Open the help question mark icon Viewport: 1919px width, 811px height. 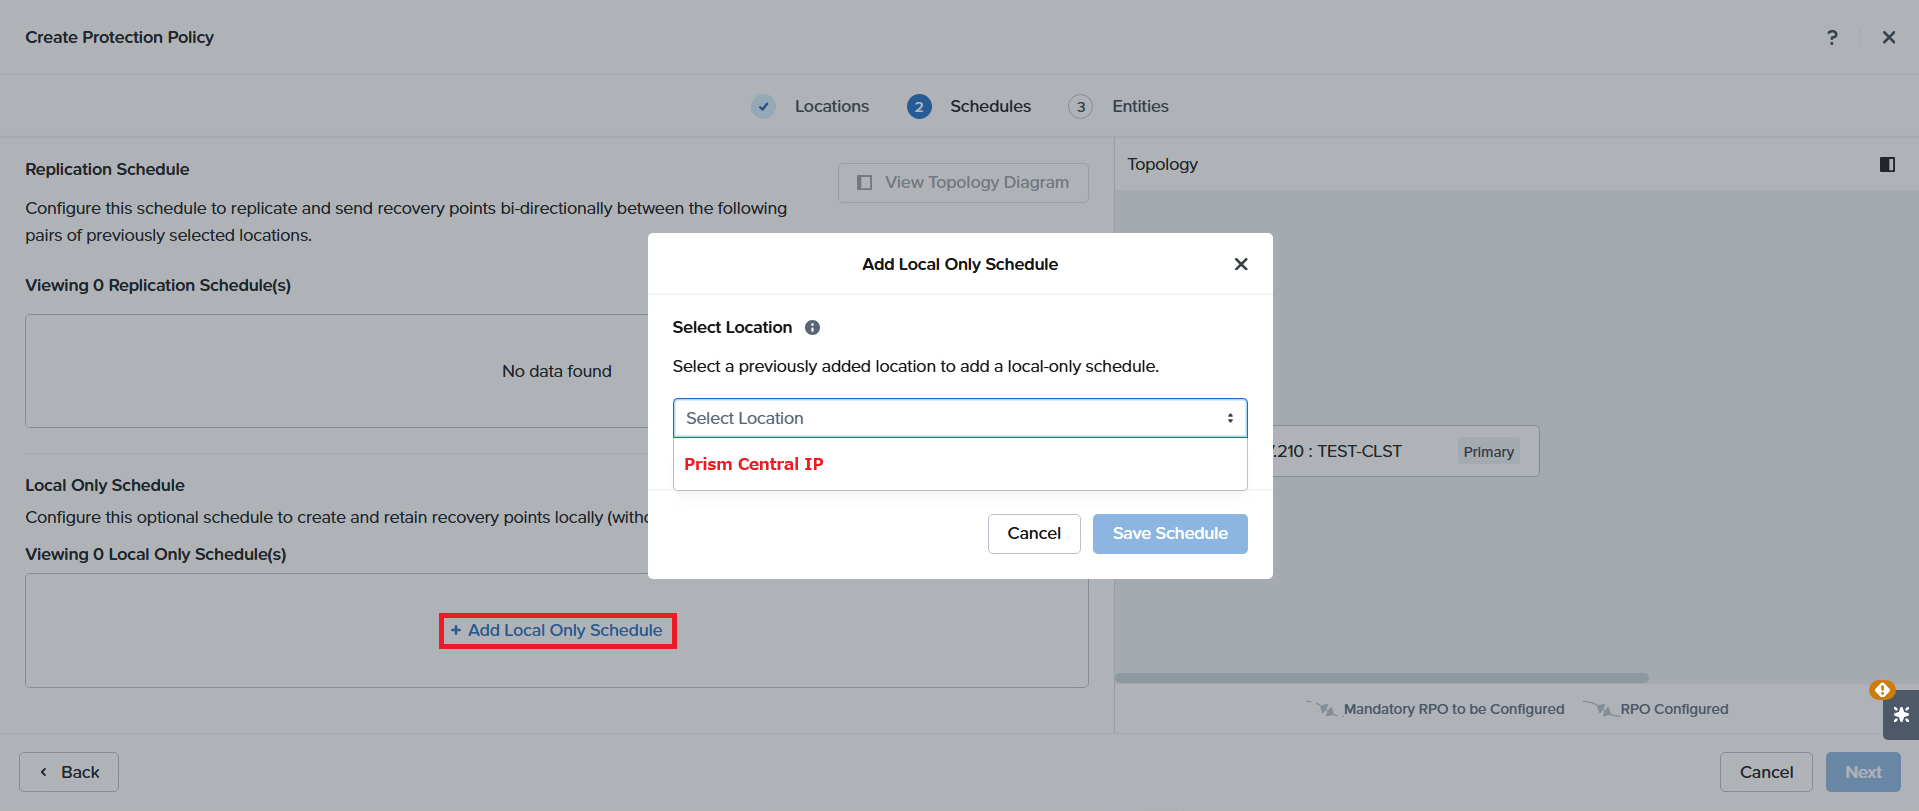pyautogui.click(x=1832, y=37)
